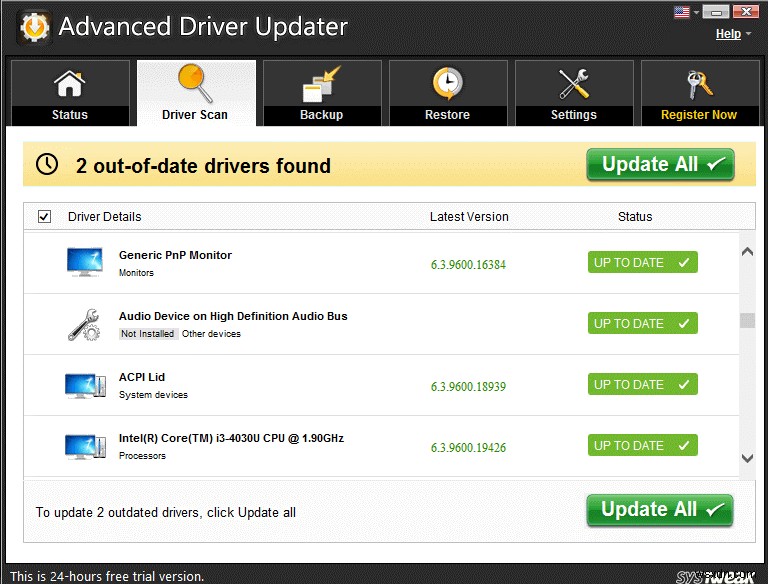Click UP TO DATE button for ACPI Lid
This screenshot has height=584, width=768.
pos(642,385)
